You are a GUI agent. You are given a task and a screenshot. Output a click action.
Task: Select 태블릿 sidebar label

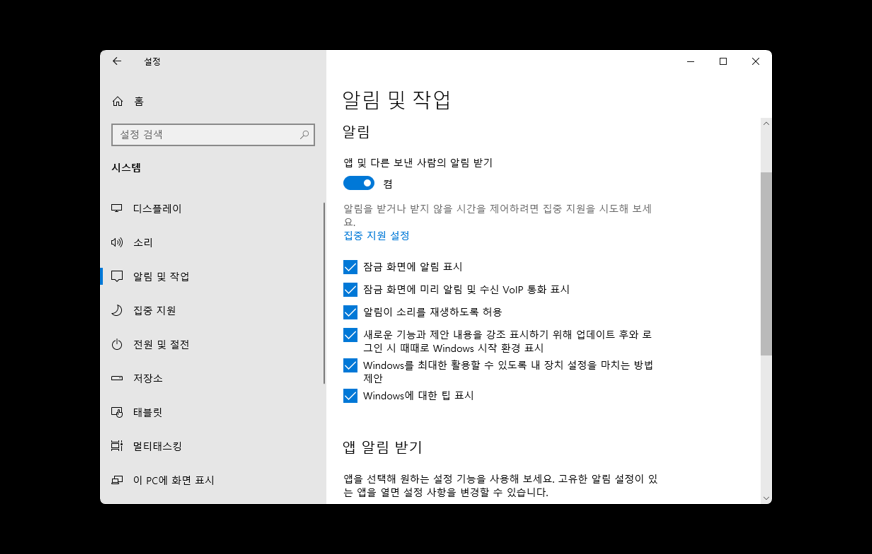tap(147, 412)
